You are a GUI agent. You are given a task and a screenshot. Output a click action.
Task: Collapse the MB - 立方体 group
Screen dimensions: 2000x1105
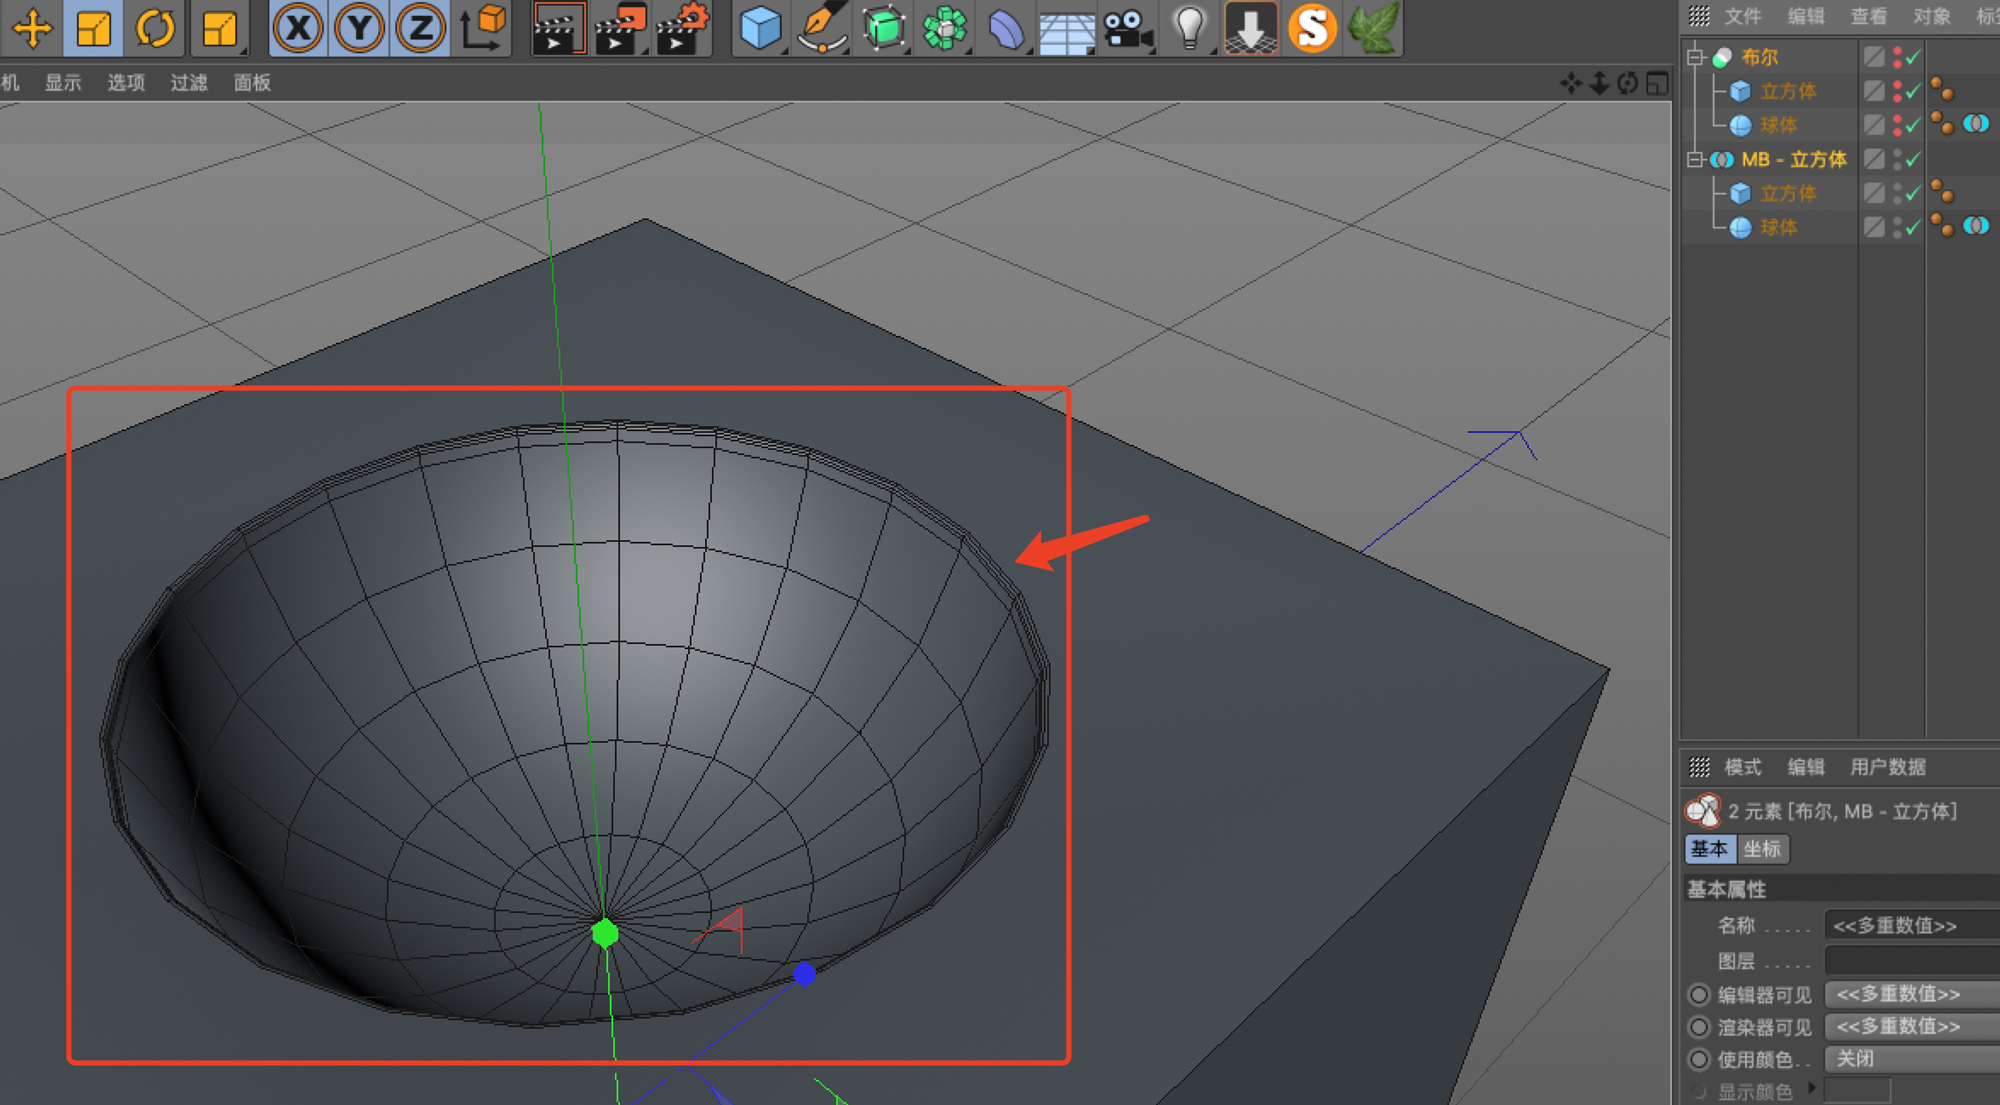click(1695, 159)
